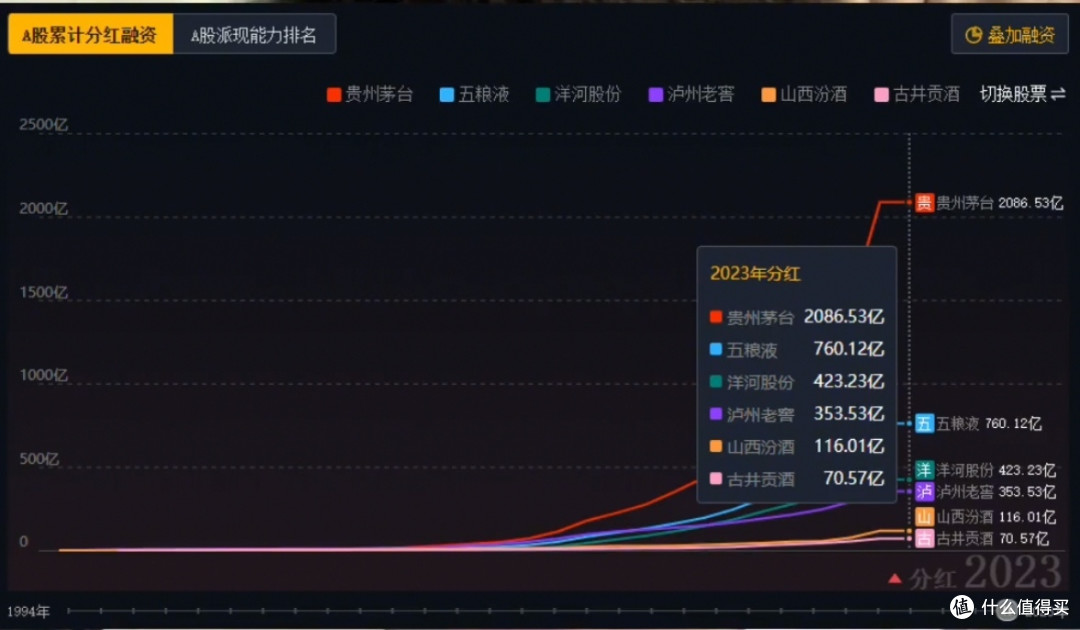The image size is (1080, 630).
Task: Click end label 泸州老窖 353.53亿
Action: coord(996,492)
